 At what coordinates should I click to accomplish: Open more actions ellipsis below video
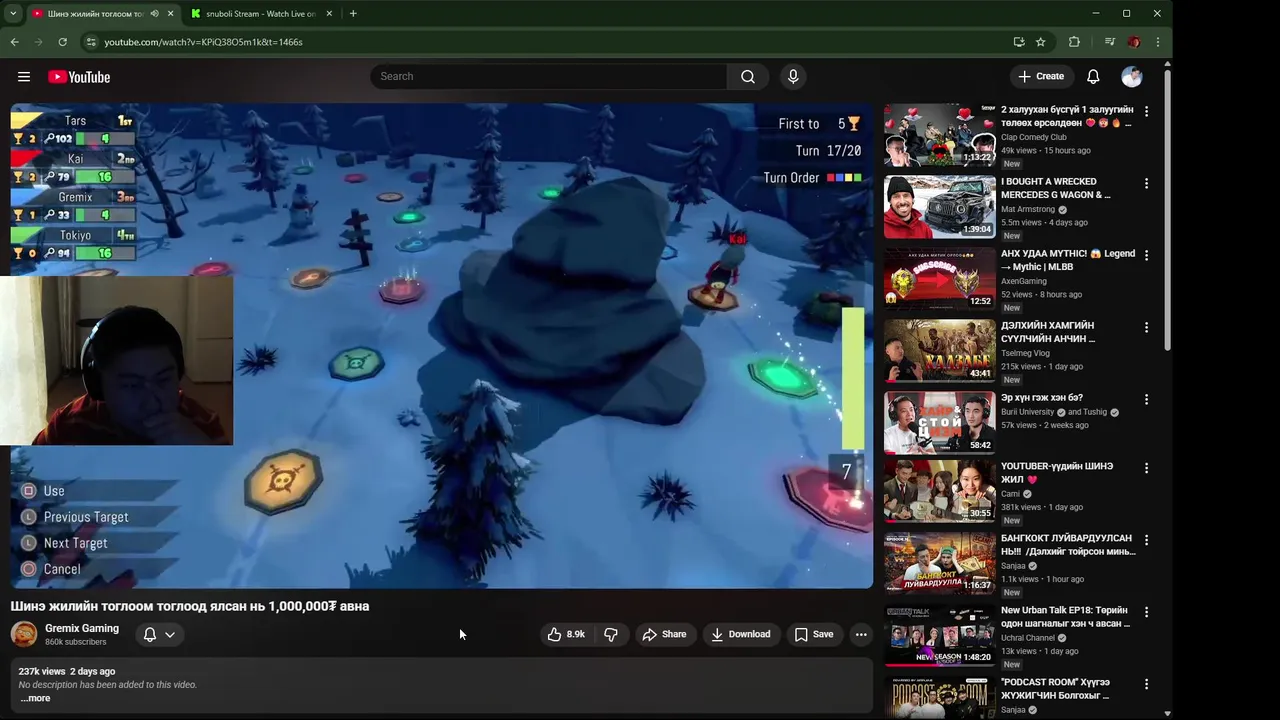point(861,634)
